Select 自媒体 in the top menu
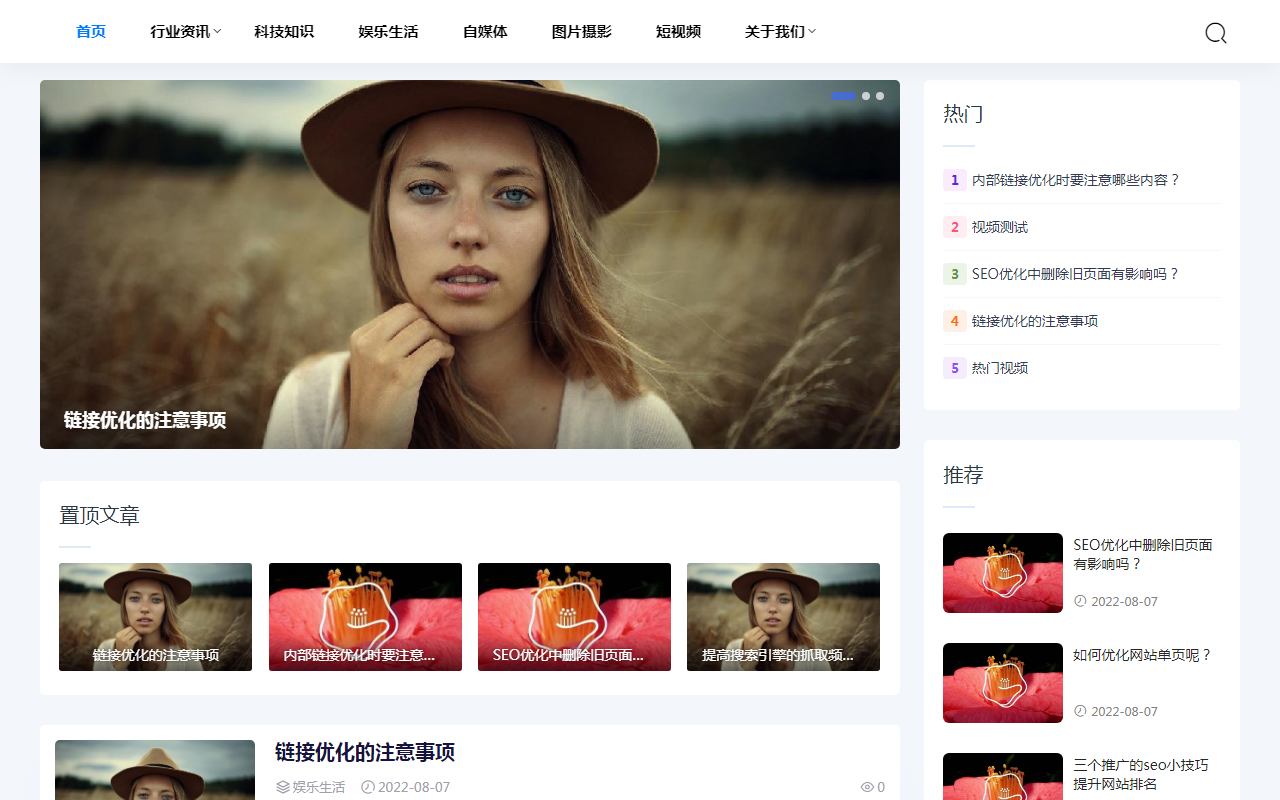The image size is (1280, 800). click(485, 32)
